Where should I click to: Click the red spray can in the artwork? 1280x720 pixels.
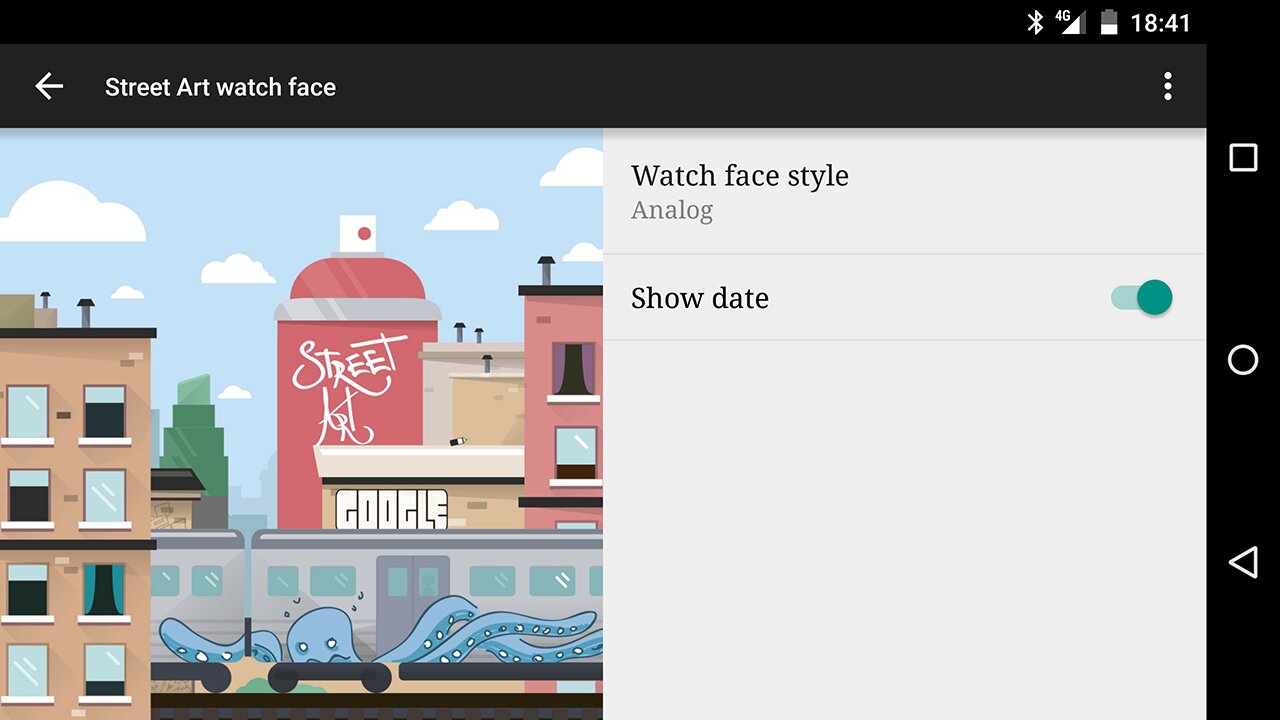(x=360, y=300)
